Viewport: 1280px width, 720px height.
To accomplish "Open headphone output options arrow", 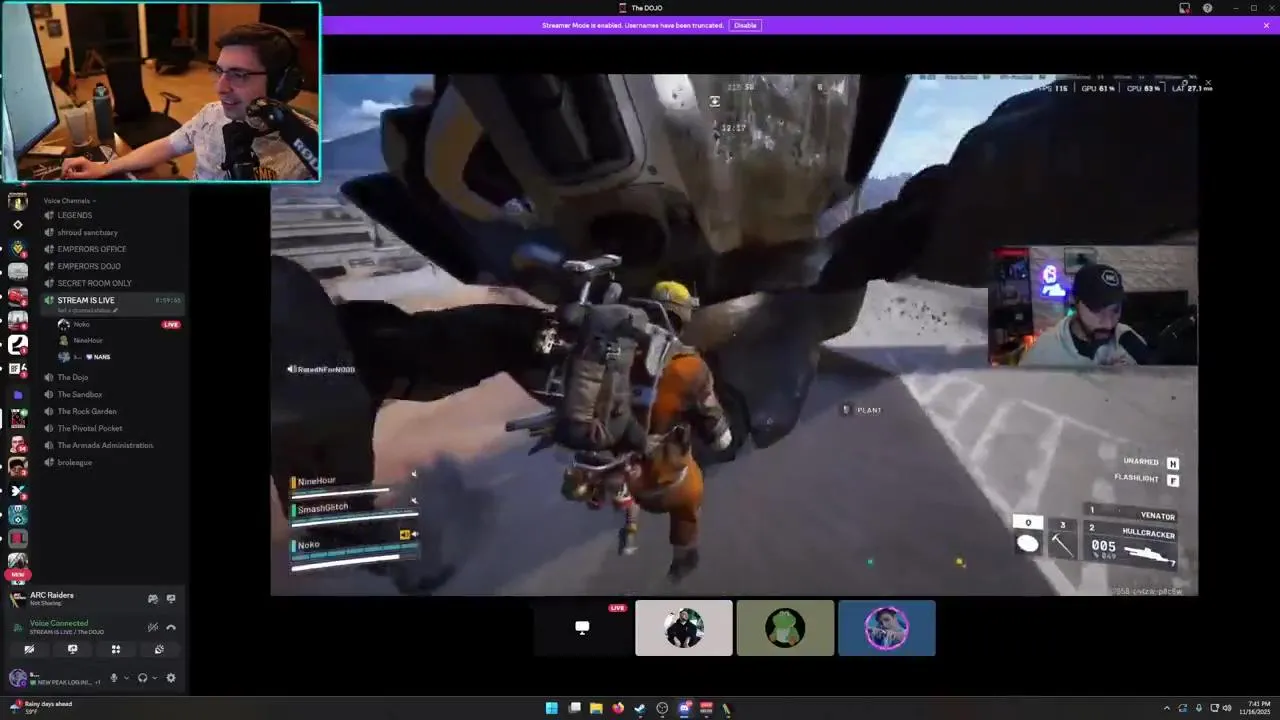I will (155, 677).
